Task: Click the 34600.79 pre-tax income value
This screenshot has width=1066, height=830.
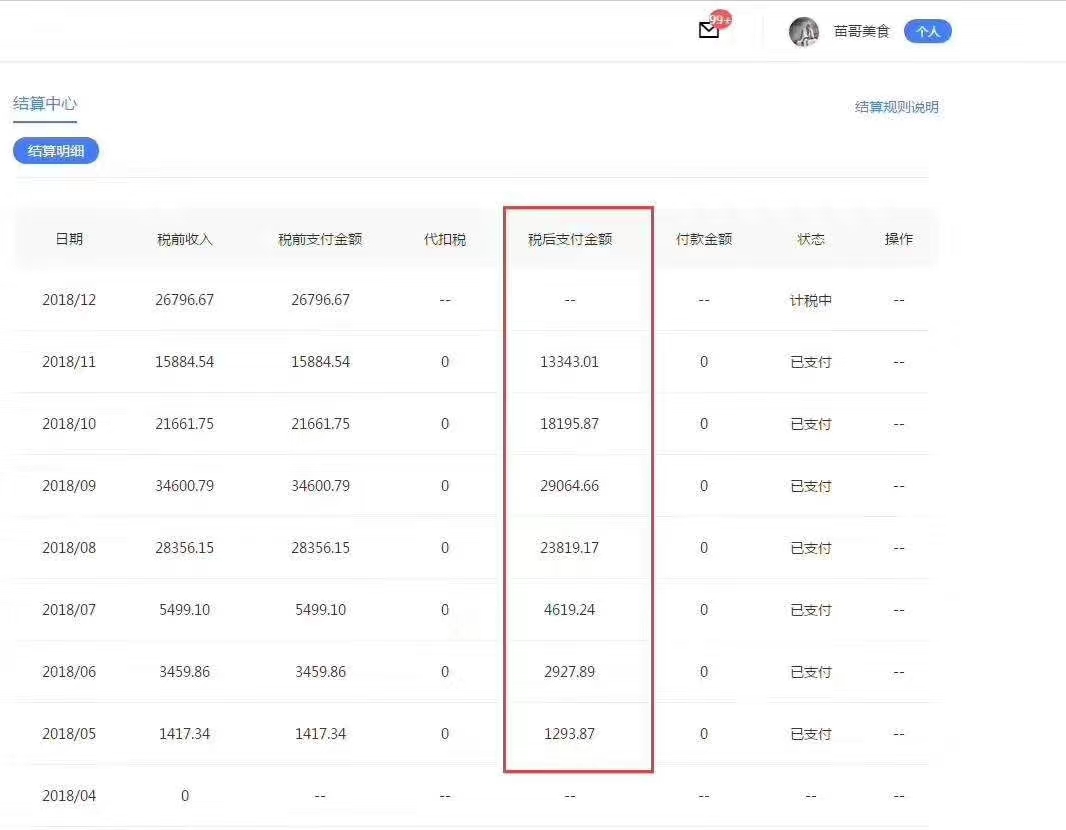Action: tap(185, 486)
